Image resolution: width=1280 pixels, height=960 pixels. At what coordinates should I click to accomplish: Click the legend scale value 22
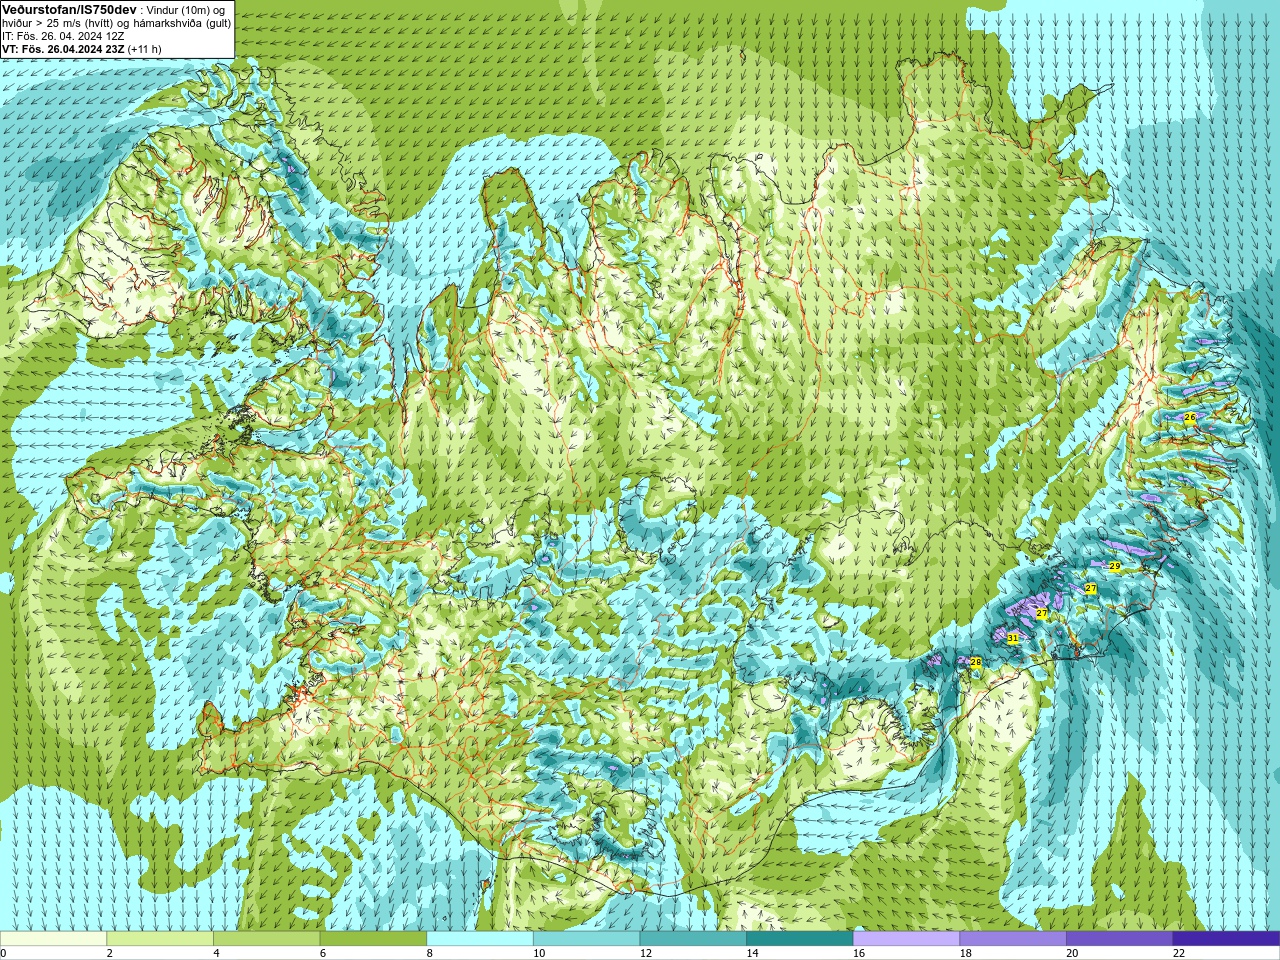(x=1179, y=953)
